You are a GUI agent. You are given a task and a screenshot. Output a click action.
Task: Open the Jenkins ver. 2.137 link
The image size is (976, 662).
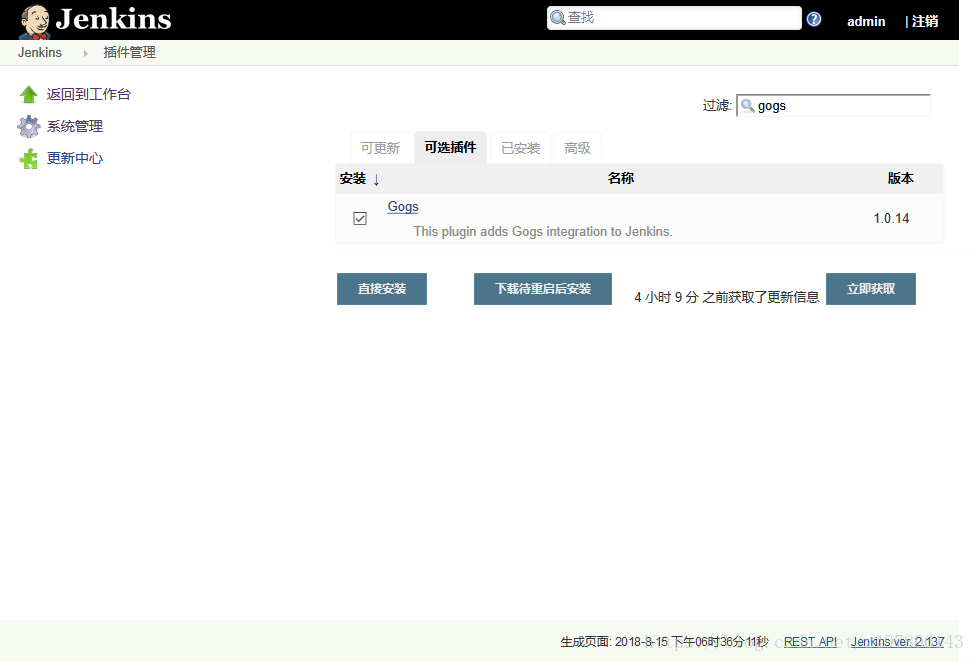(x=898, y=641)
